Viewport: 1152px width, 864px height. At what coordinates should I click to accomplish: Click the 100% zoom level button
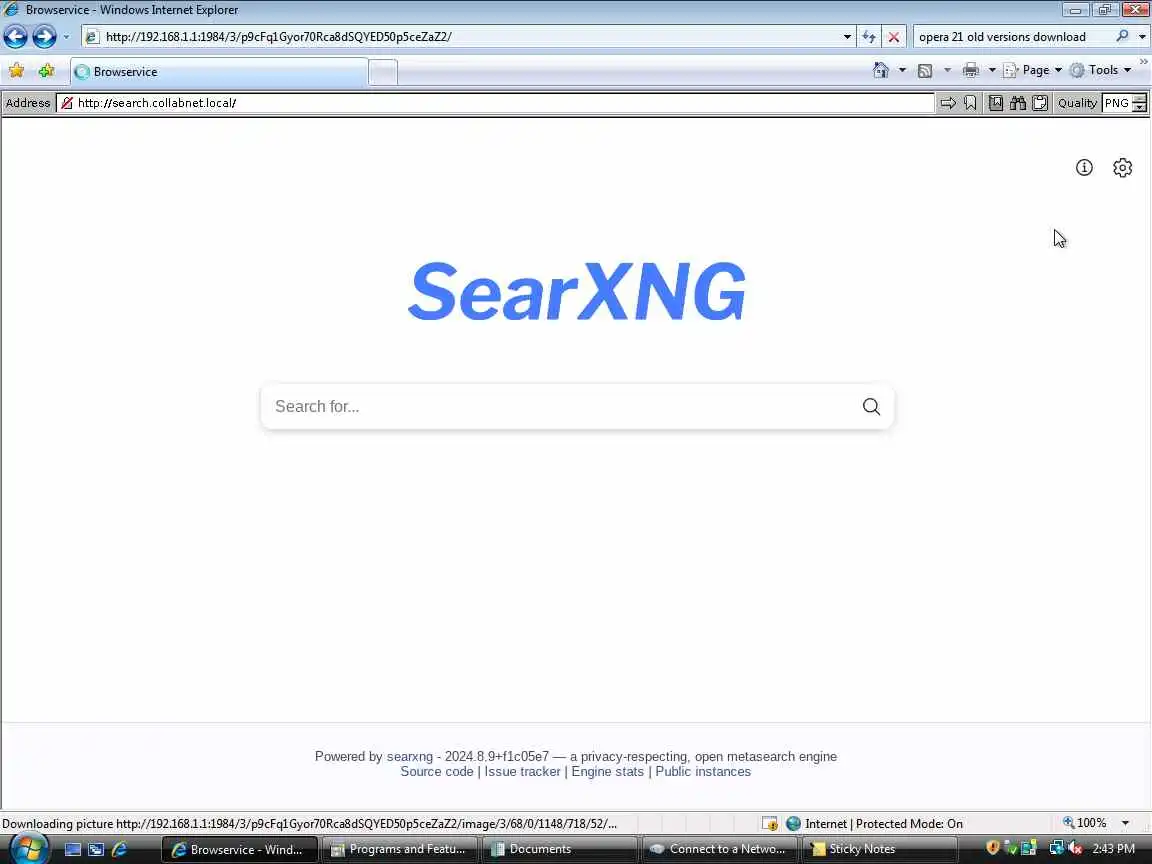pos(1084,823)
